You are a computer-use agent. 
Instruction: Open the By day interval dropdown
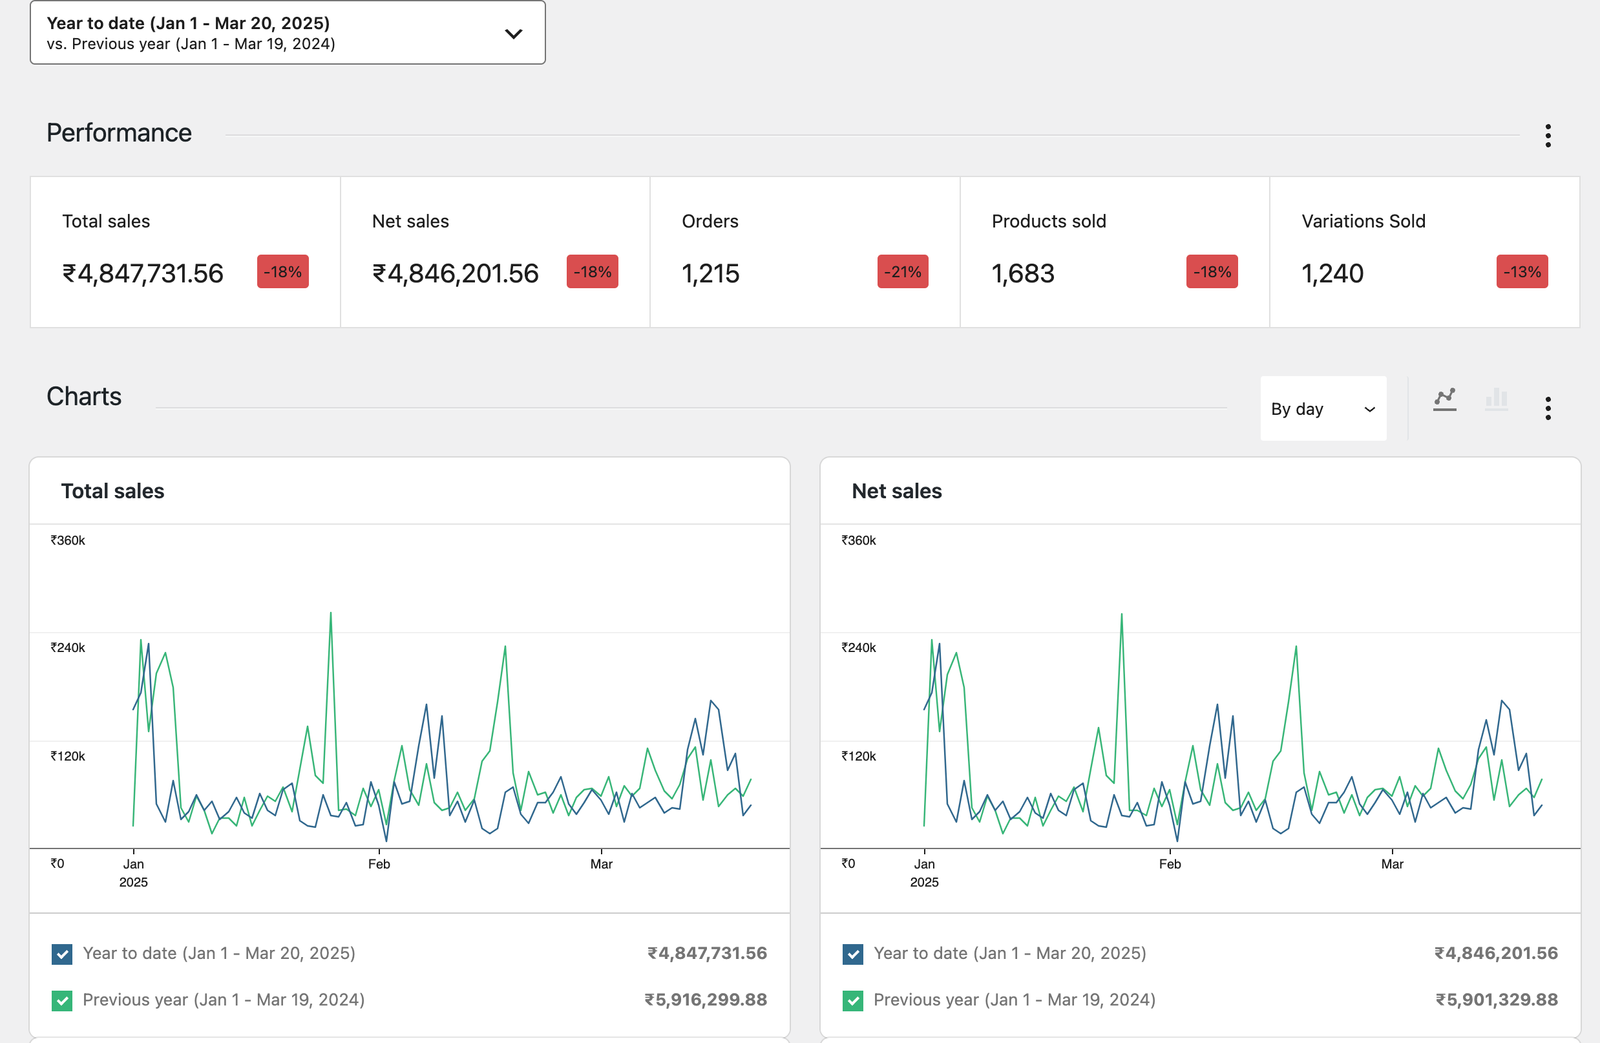(1322, 408)
